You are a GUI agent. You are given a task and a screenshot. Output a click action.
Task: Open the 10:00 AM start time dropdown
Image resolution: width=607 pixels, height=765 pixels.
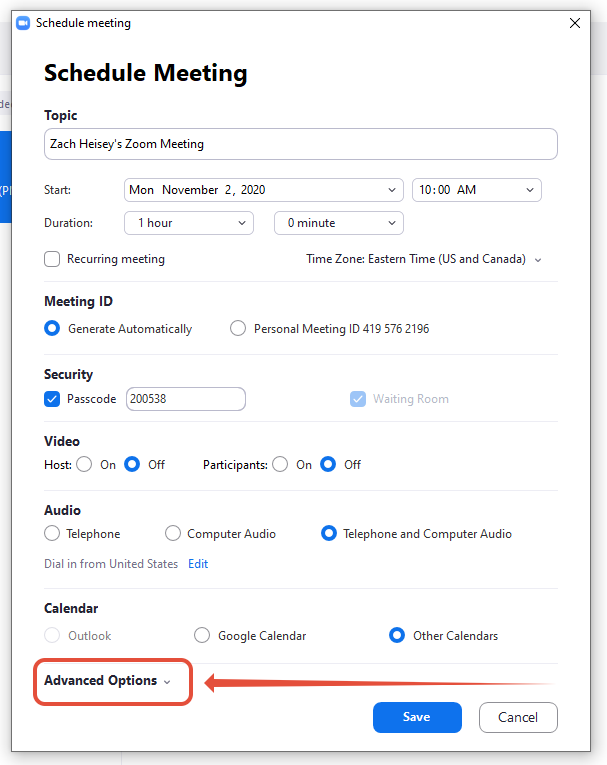point(477,190)
